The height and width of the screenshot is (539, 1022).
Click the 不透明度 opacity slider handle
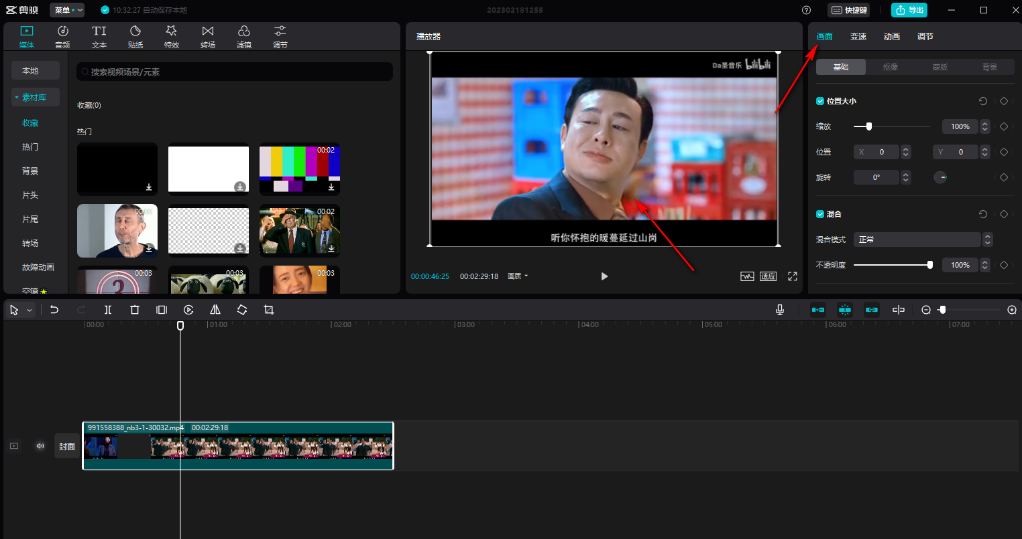click(x=930, y=265)
